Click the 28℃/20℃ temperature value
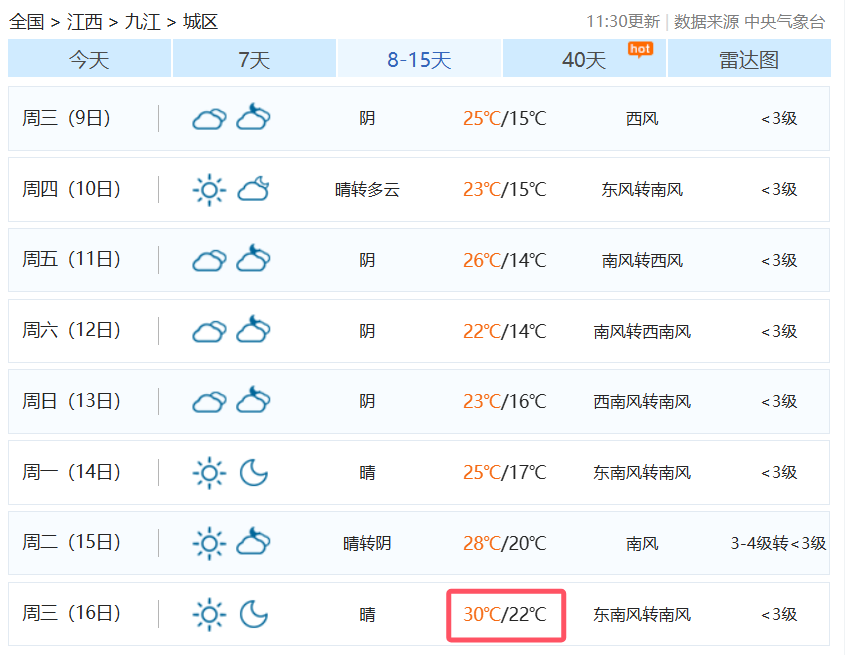 [505, 543]
